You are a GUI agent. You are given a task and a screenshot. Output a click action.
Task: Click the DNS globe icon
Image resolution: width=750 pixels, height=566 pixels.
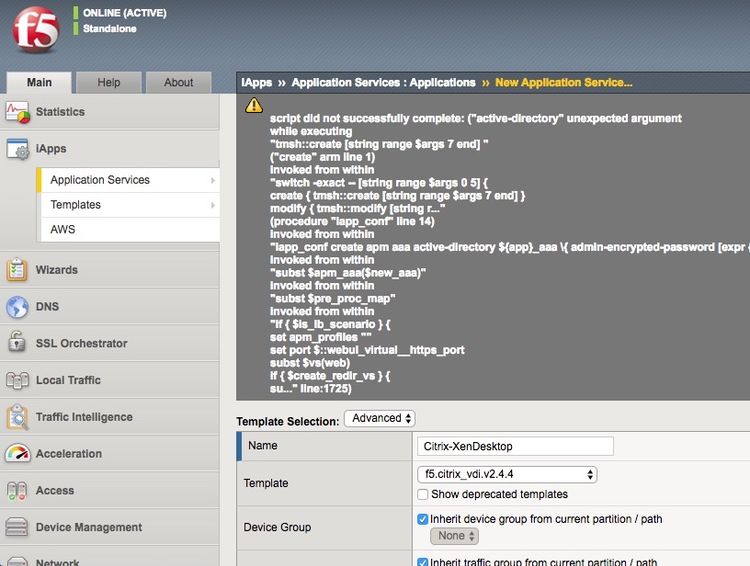17,307
